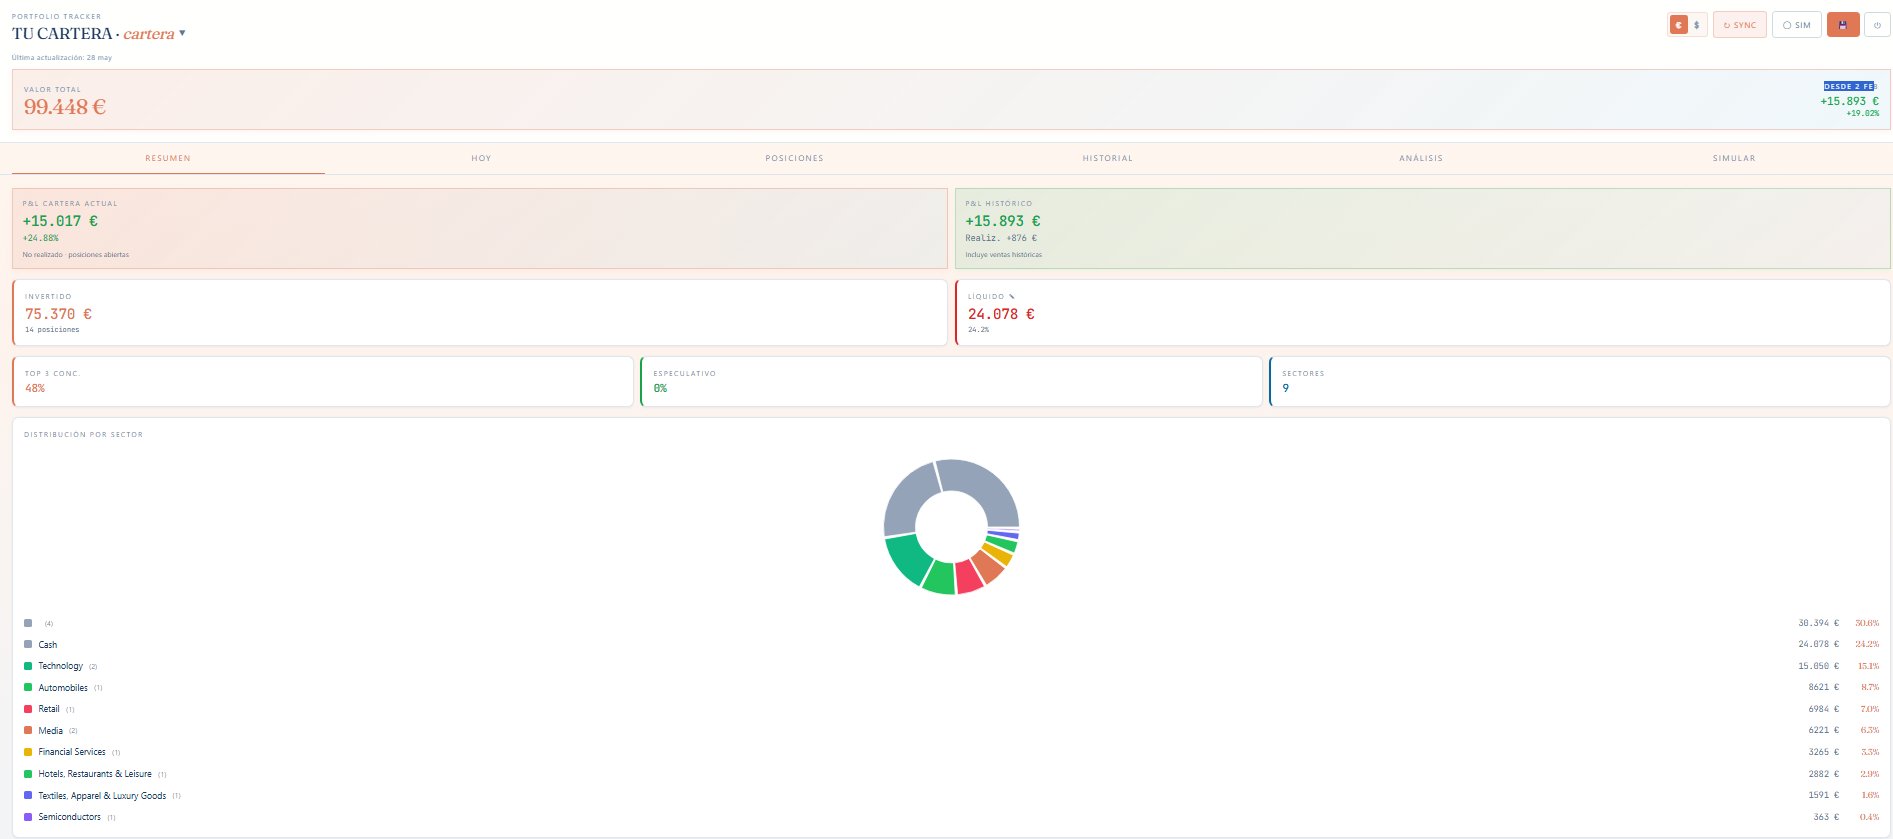
Task: Switch currency to dollar
Action: (x=1697, y=25)
